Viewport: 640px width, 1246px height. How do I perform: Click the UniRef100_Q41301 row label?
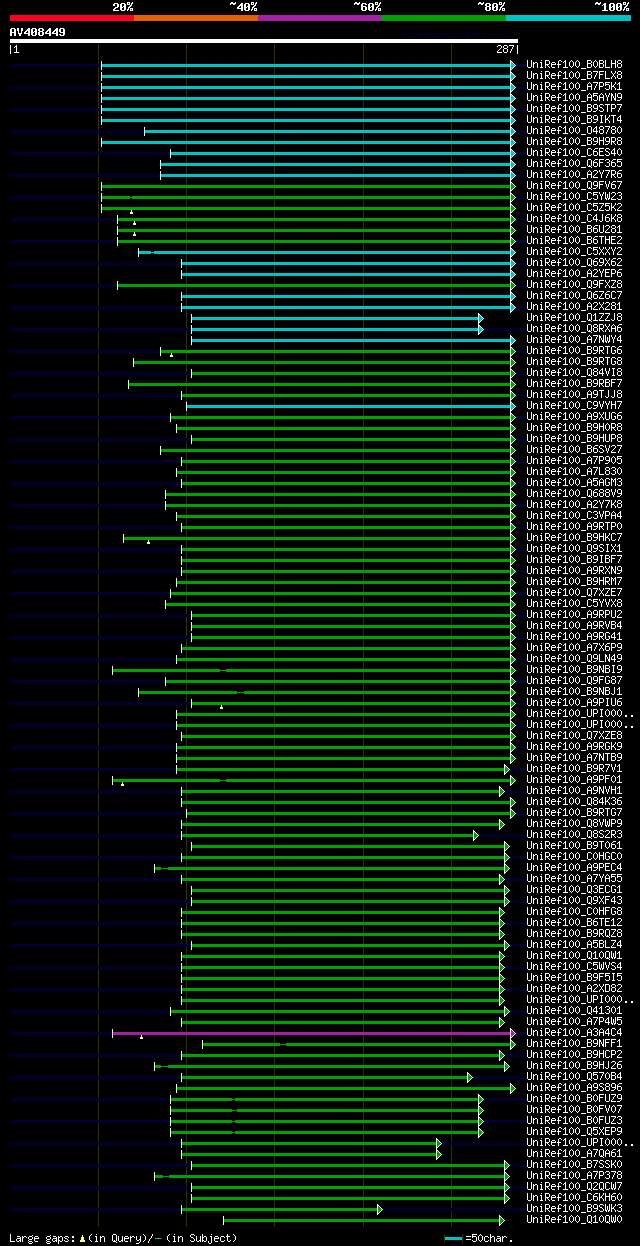pyautogui.click(x=574, y=1010)
